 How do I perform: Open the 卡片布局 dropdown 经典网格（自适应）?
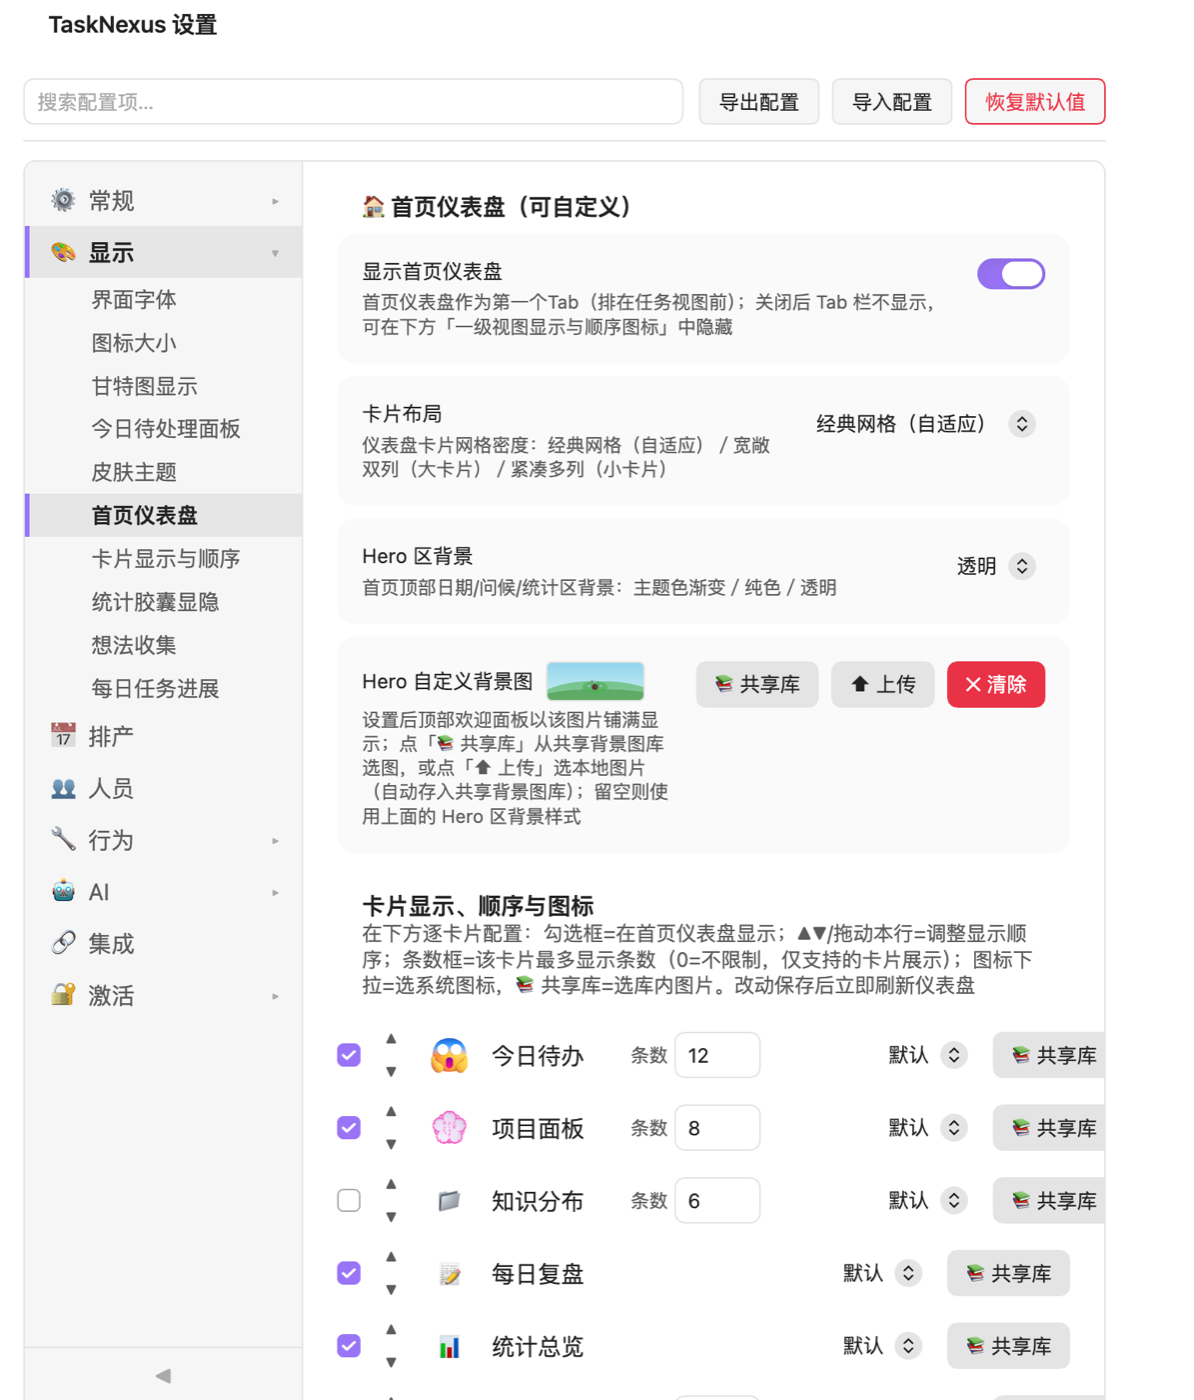(x=925, y=424)
